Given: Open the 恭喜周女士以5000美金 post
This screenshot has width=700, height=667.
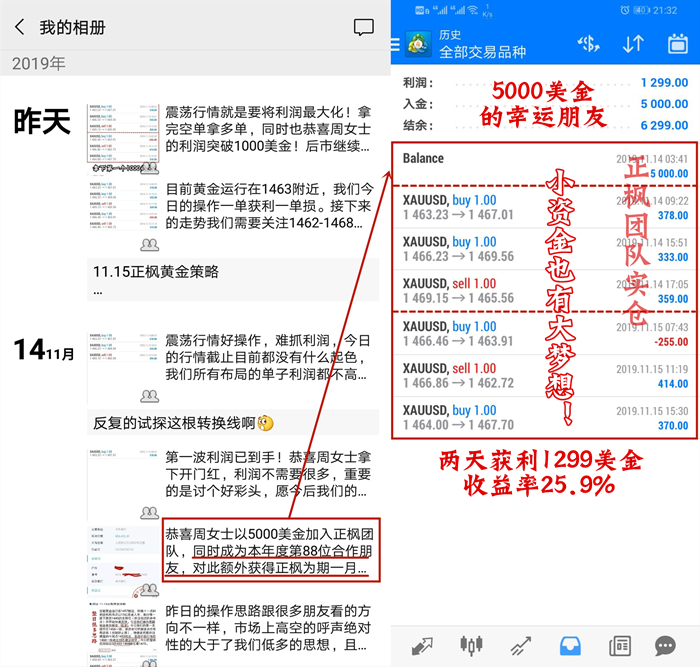Looking at the screenshot, I should (x=270, y=550).
